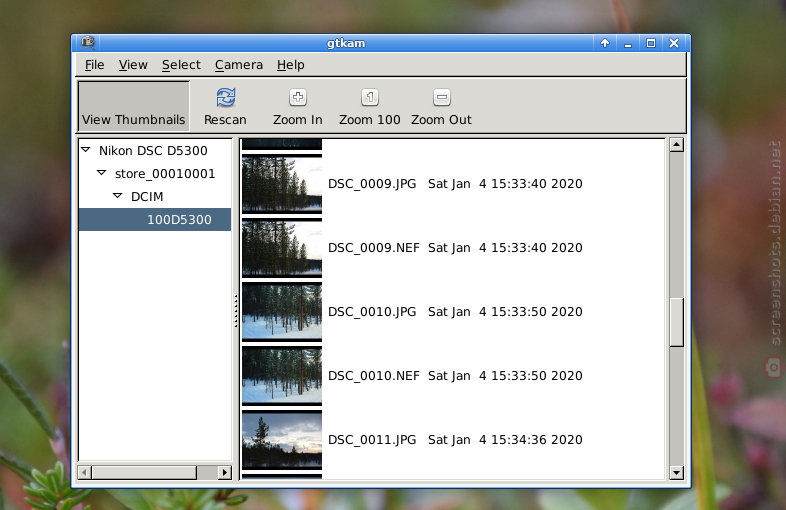Click the pane divider grip handle
Viewport: 786px width, 510px height.
236,311
